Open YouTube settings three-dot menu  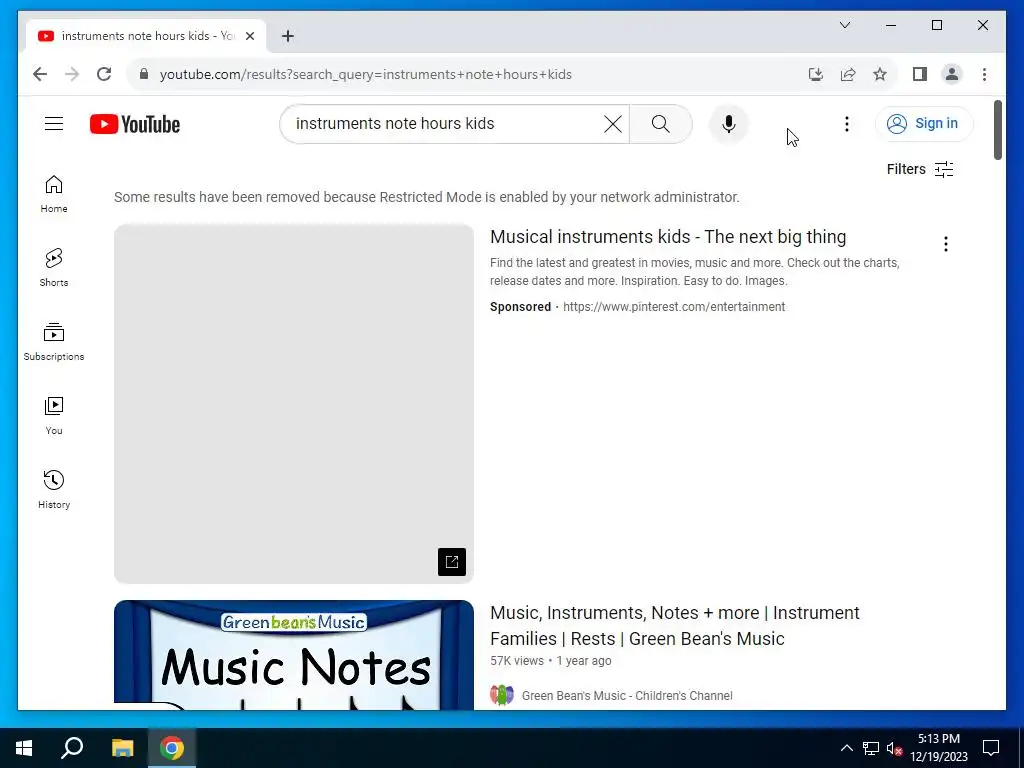pyautogui.click(x=846, y=124)
